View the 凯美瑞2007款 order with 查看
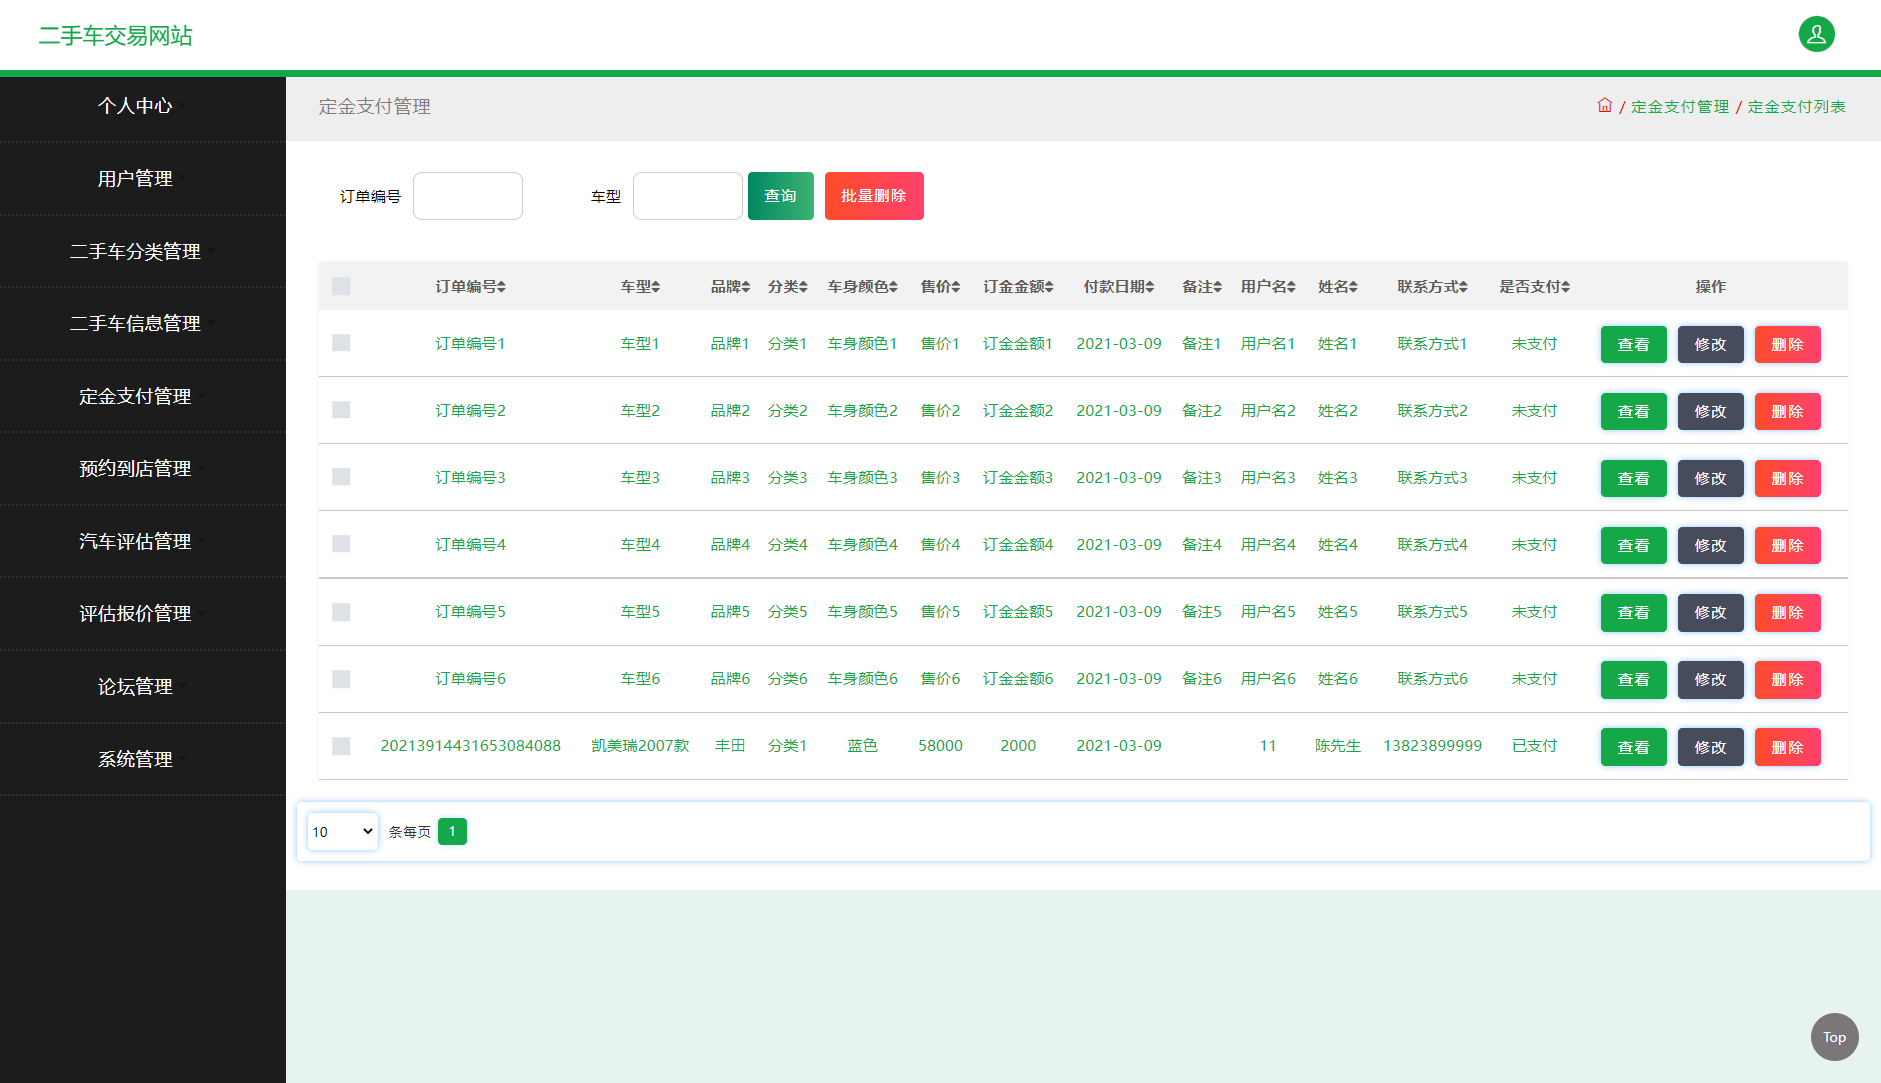 pyautogui.click(x=1633, y=747)
